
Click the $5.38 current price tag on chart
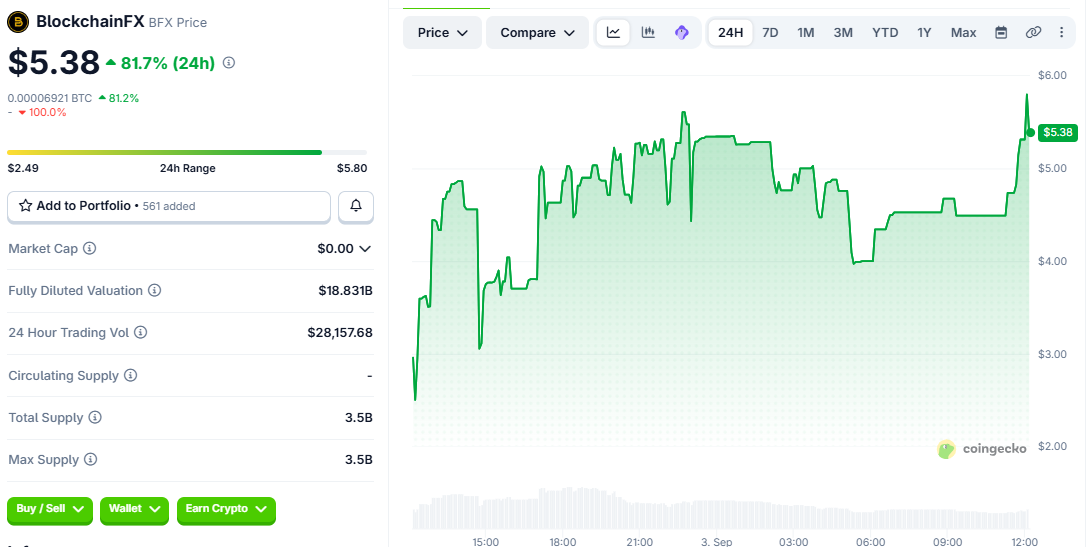point(1058,132)
